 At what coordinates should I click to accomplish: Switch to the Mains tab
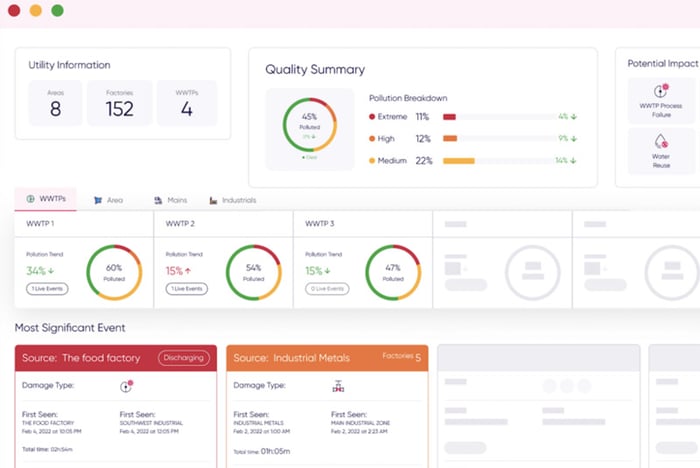[x=171, y=200]
